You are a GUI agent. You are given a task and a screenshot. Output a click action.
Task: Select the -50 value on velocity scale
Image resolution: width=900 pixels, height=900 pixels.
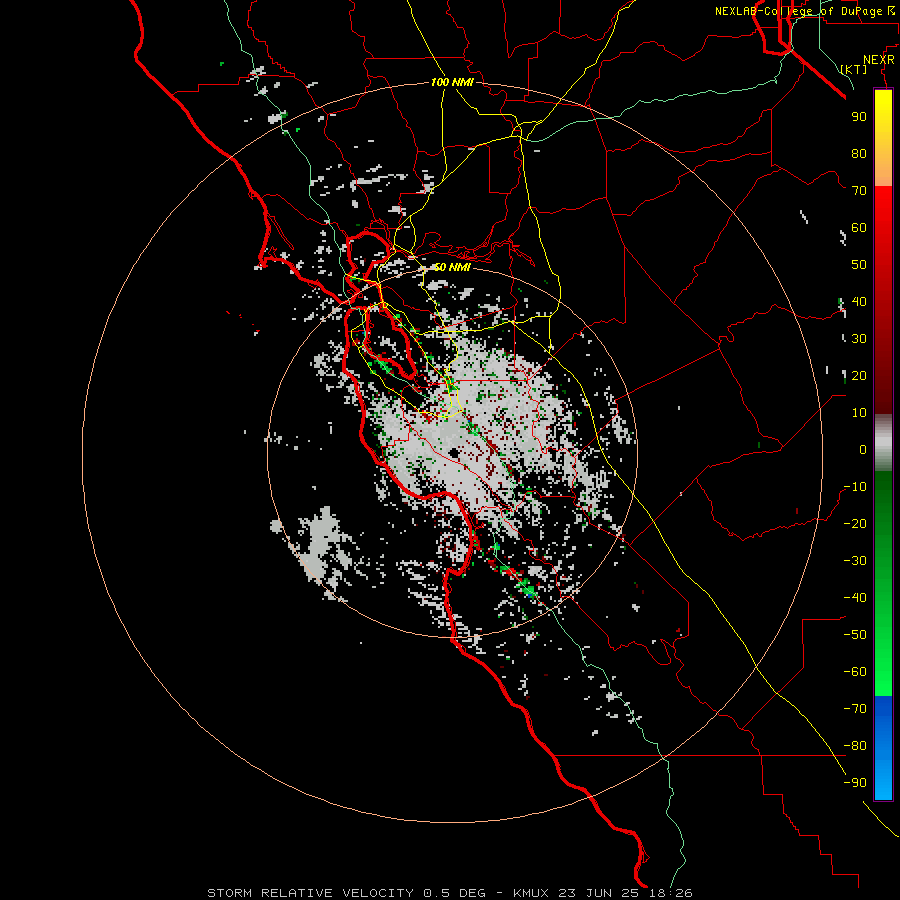point(855,635)
